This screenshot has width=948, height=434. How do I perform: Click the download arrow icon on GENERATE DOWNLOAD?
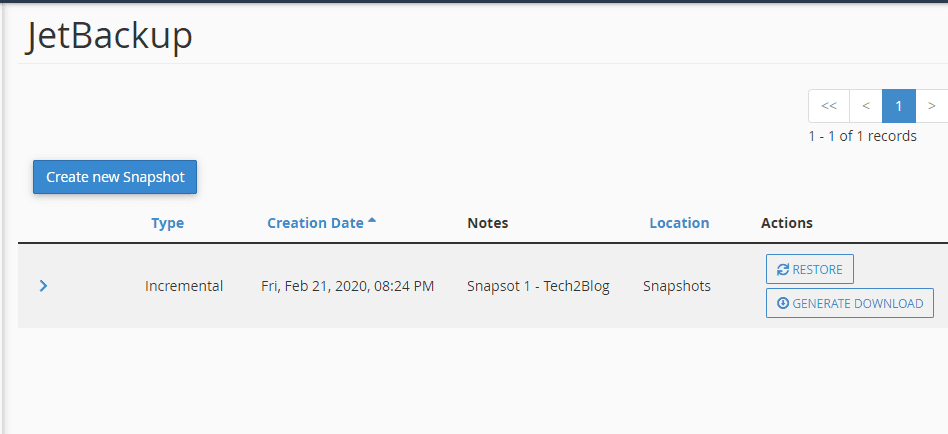tap(783, 303)
